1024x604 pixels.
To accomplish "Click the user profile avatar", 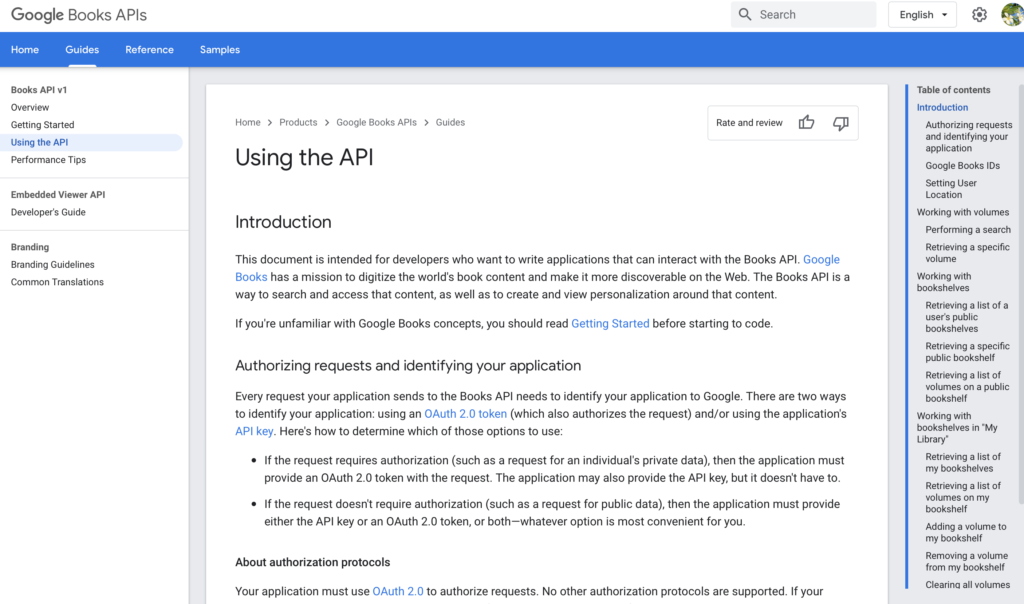I will [x=1012, y=14].
